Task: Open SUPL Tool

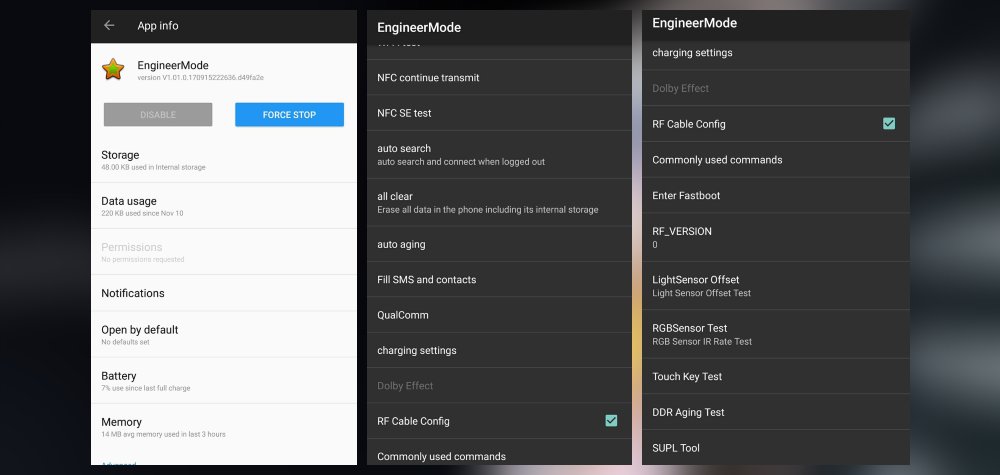Action: 776,448
